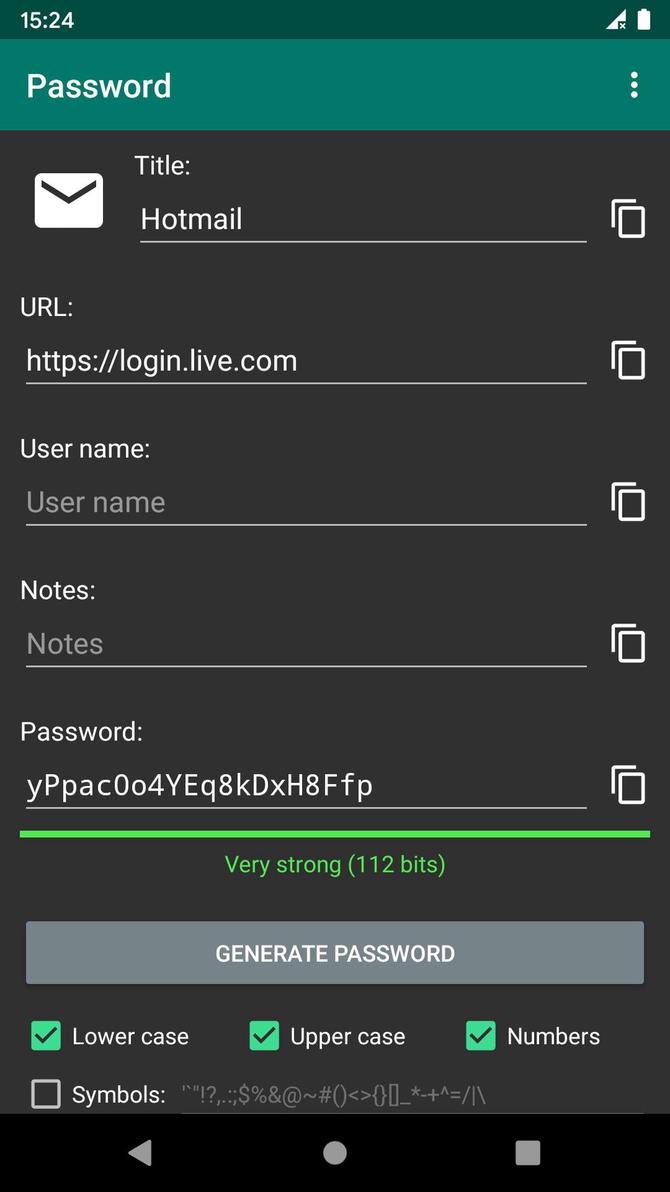Uncheck the Upper case option
The height and width of the screenshot is (1192, 670).
point(263,1036)
